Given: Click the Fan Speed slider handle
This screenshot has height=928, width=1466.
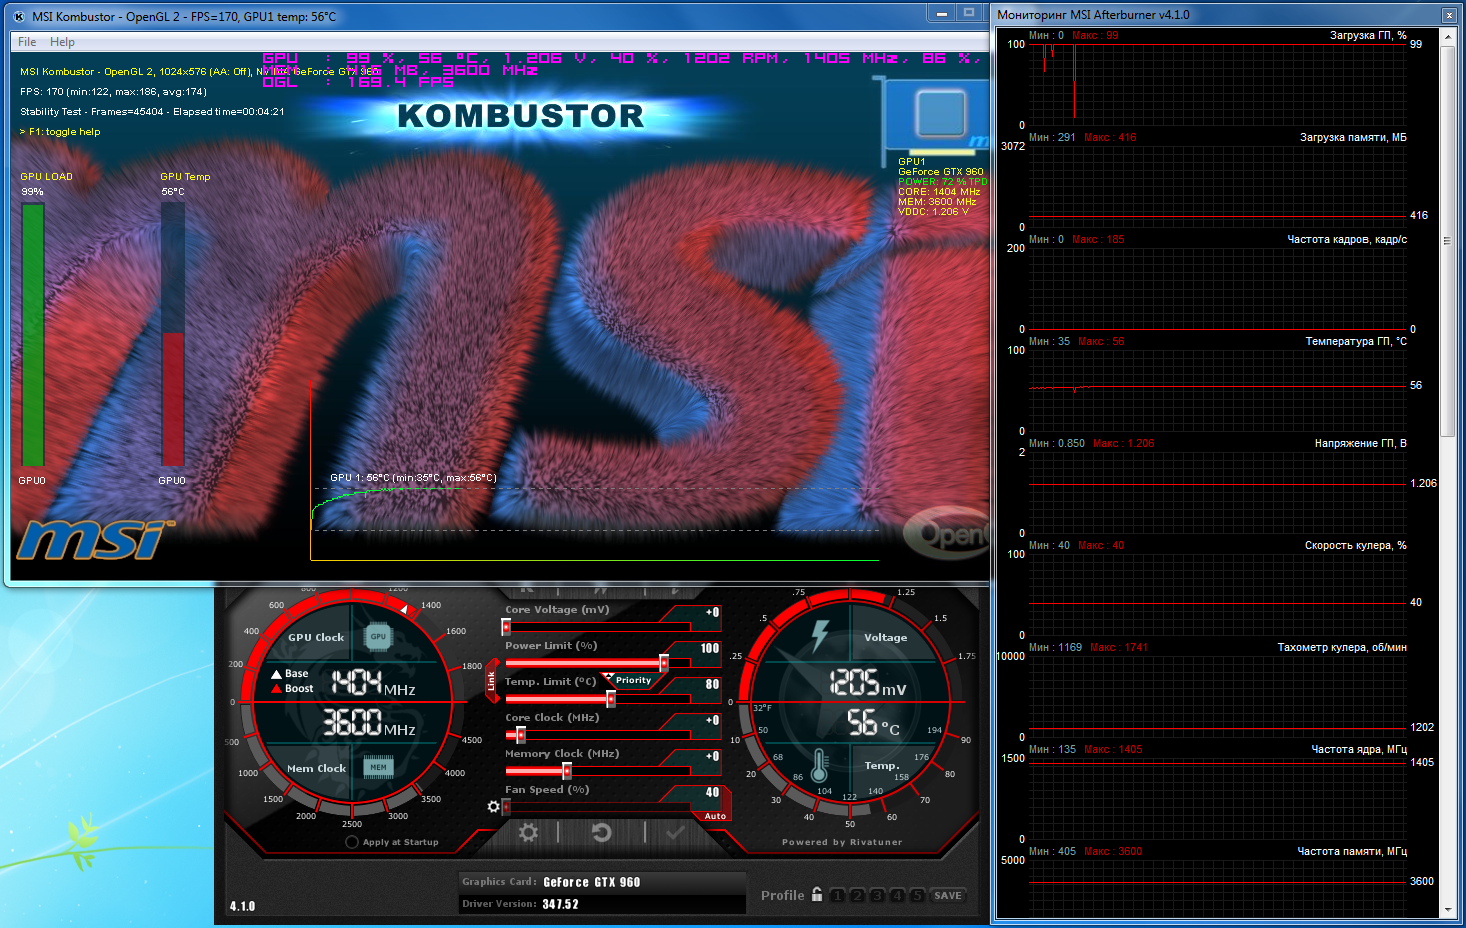Looking at the screenshot, I should click(x=506, y=807).
